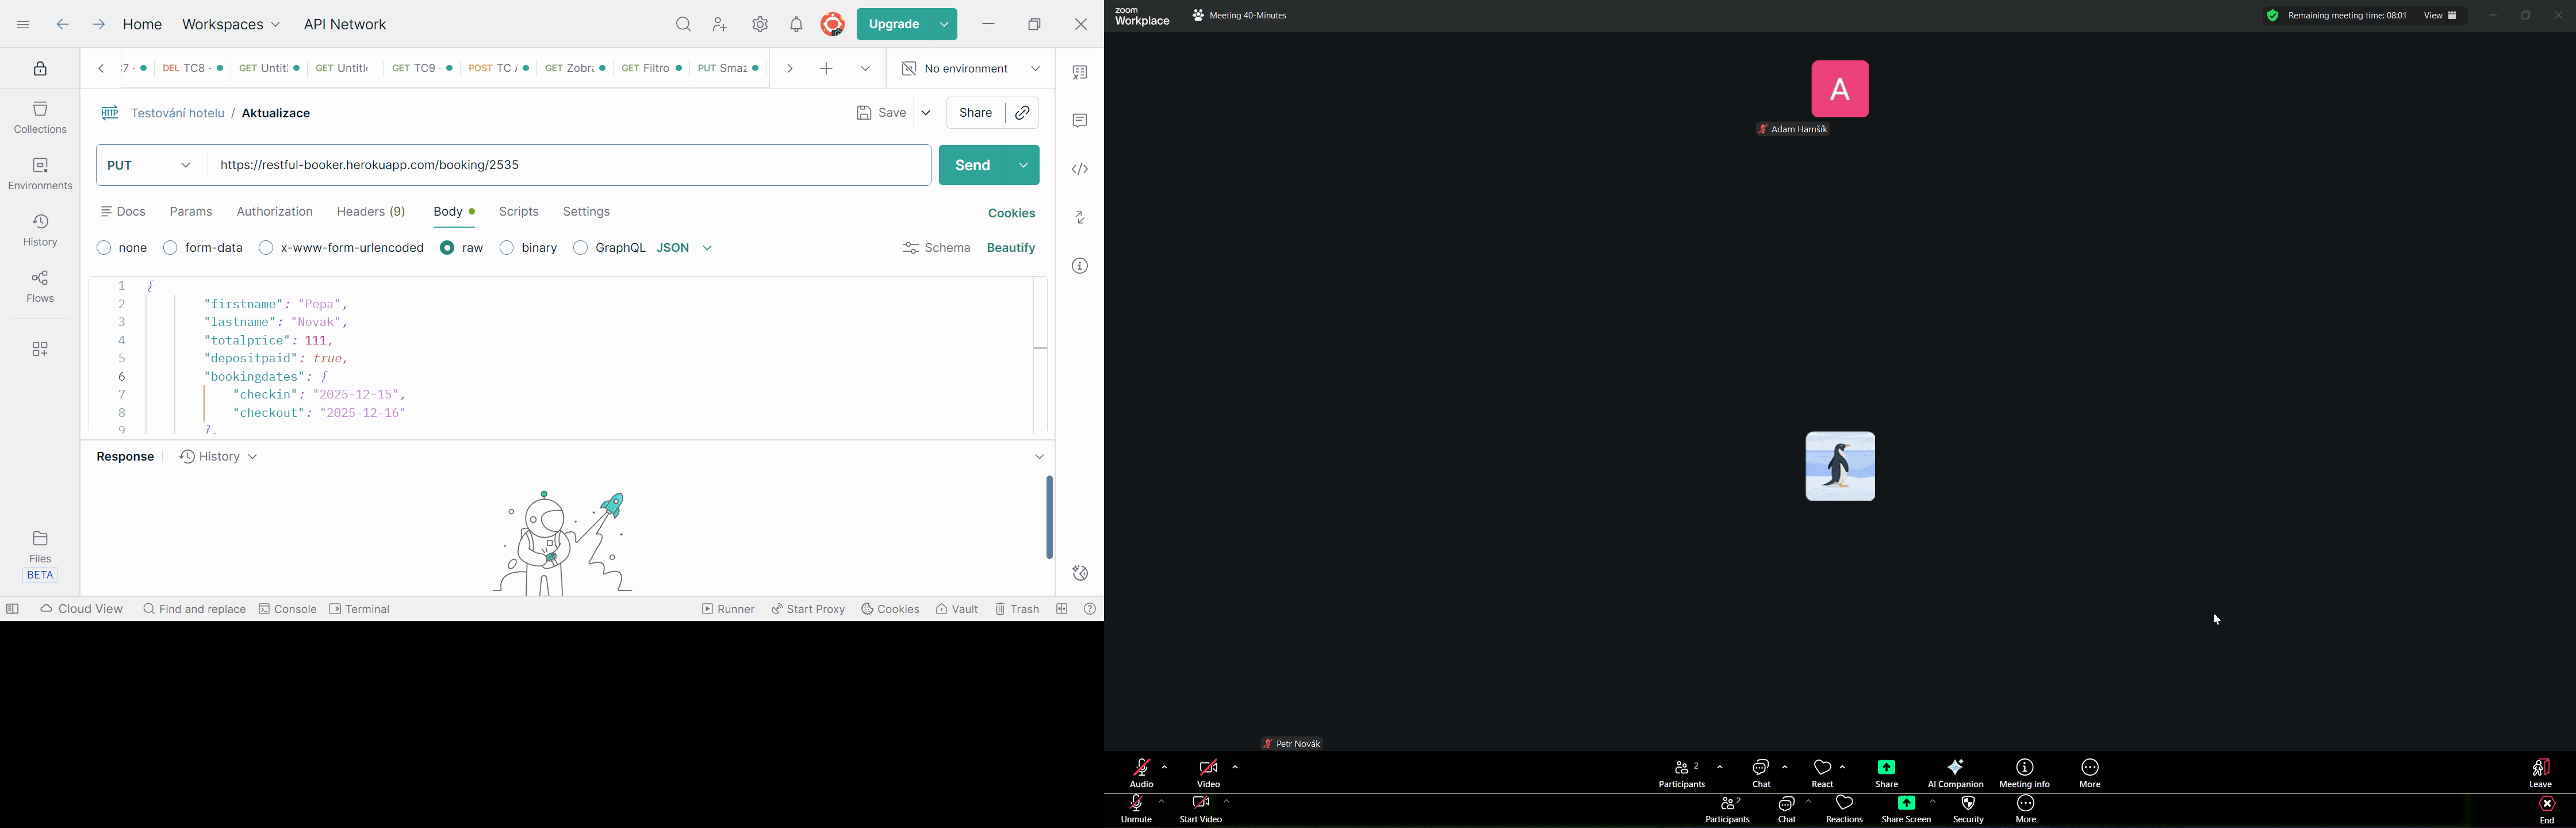The image size is (2576, 828).
Task: Open the Collections sidebar panel
Action: pos(40,117)
